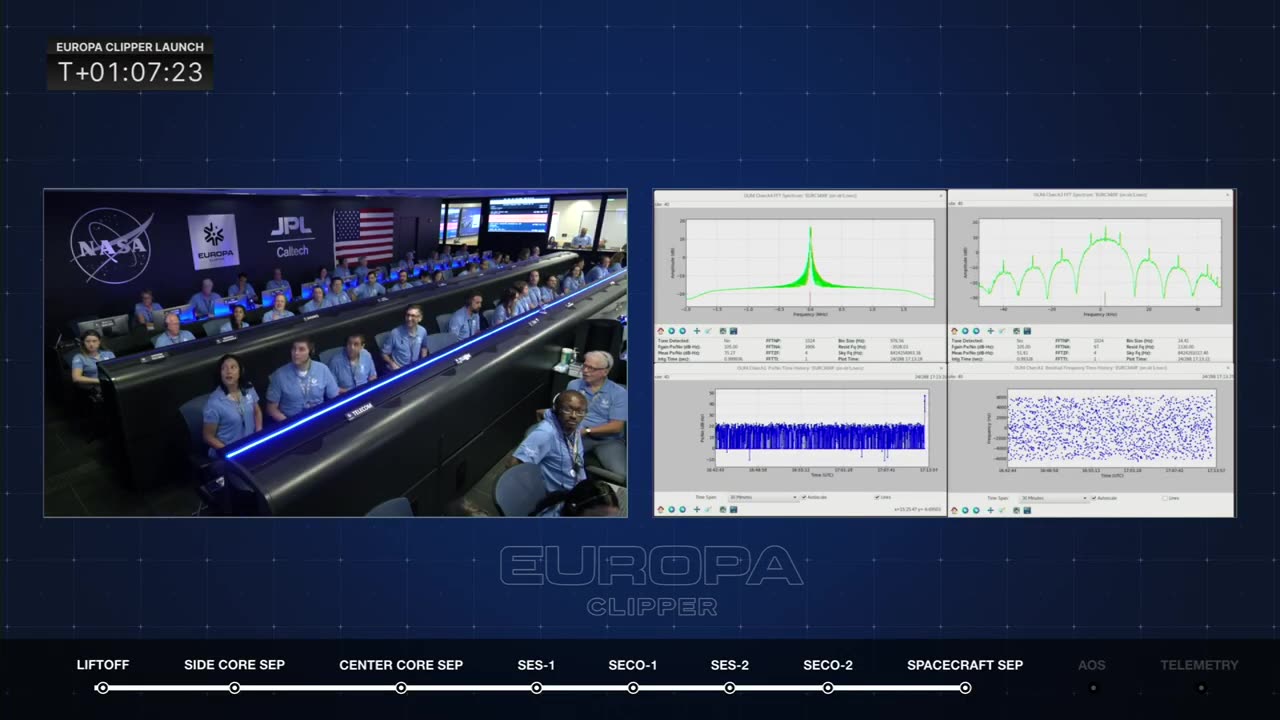Select Pan tool in left FFT Spectrum toolbar
1280x720 pixels.
pyautogui.click(x=697, y=331)
